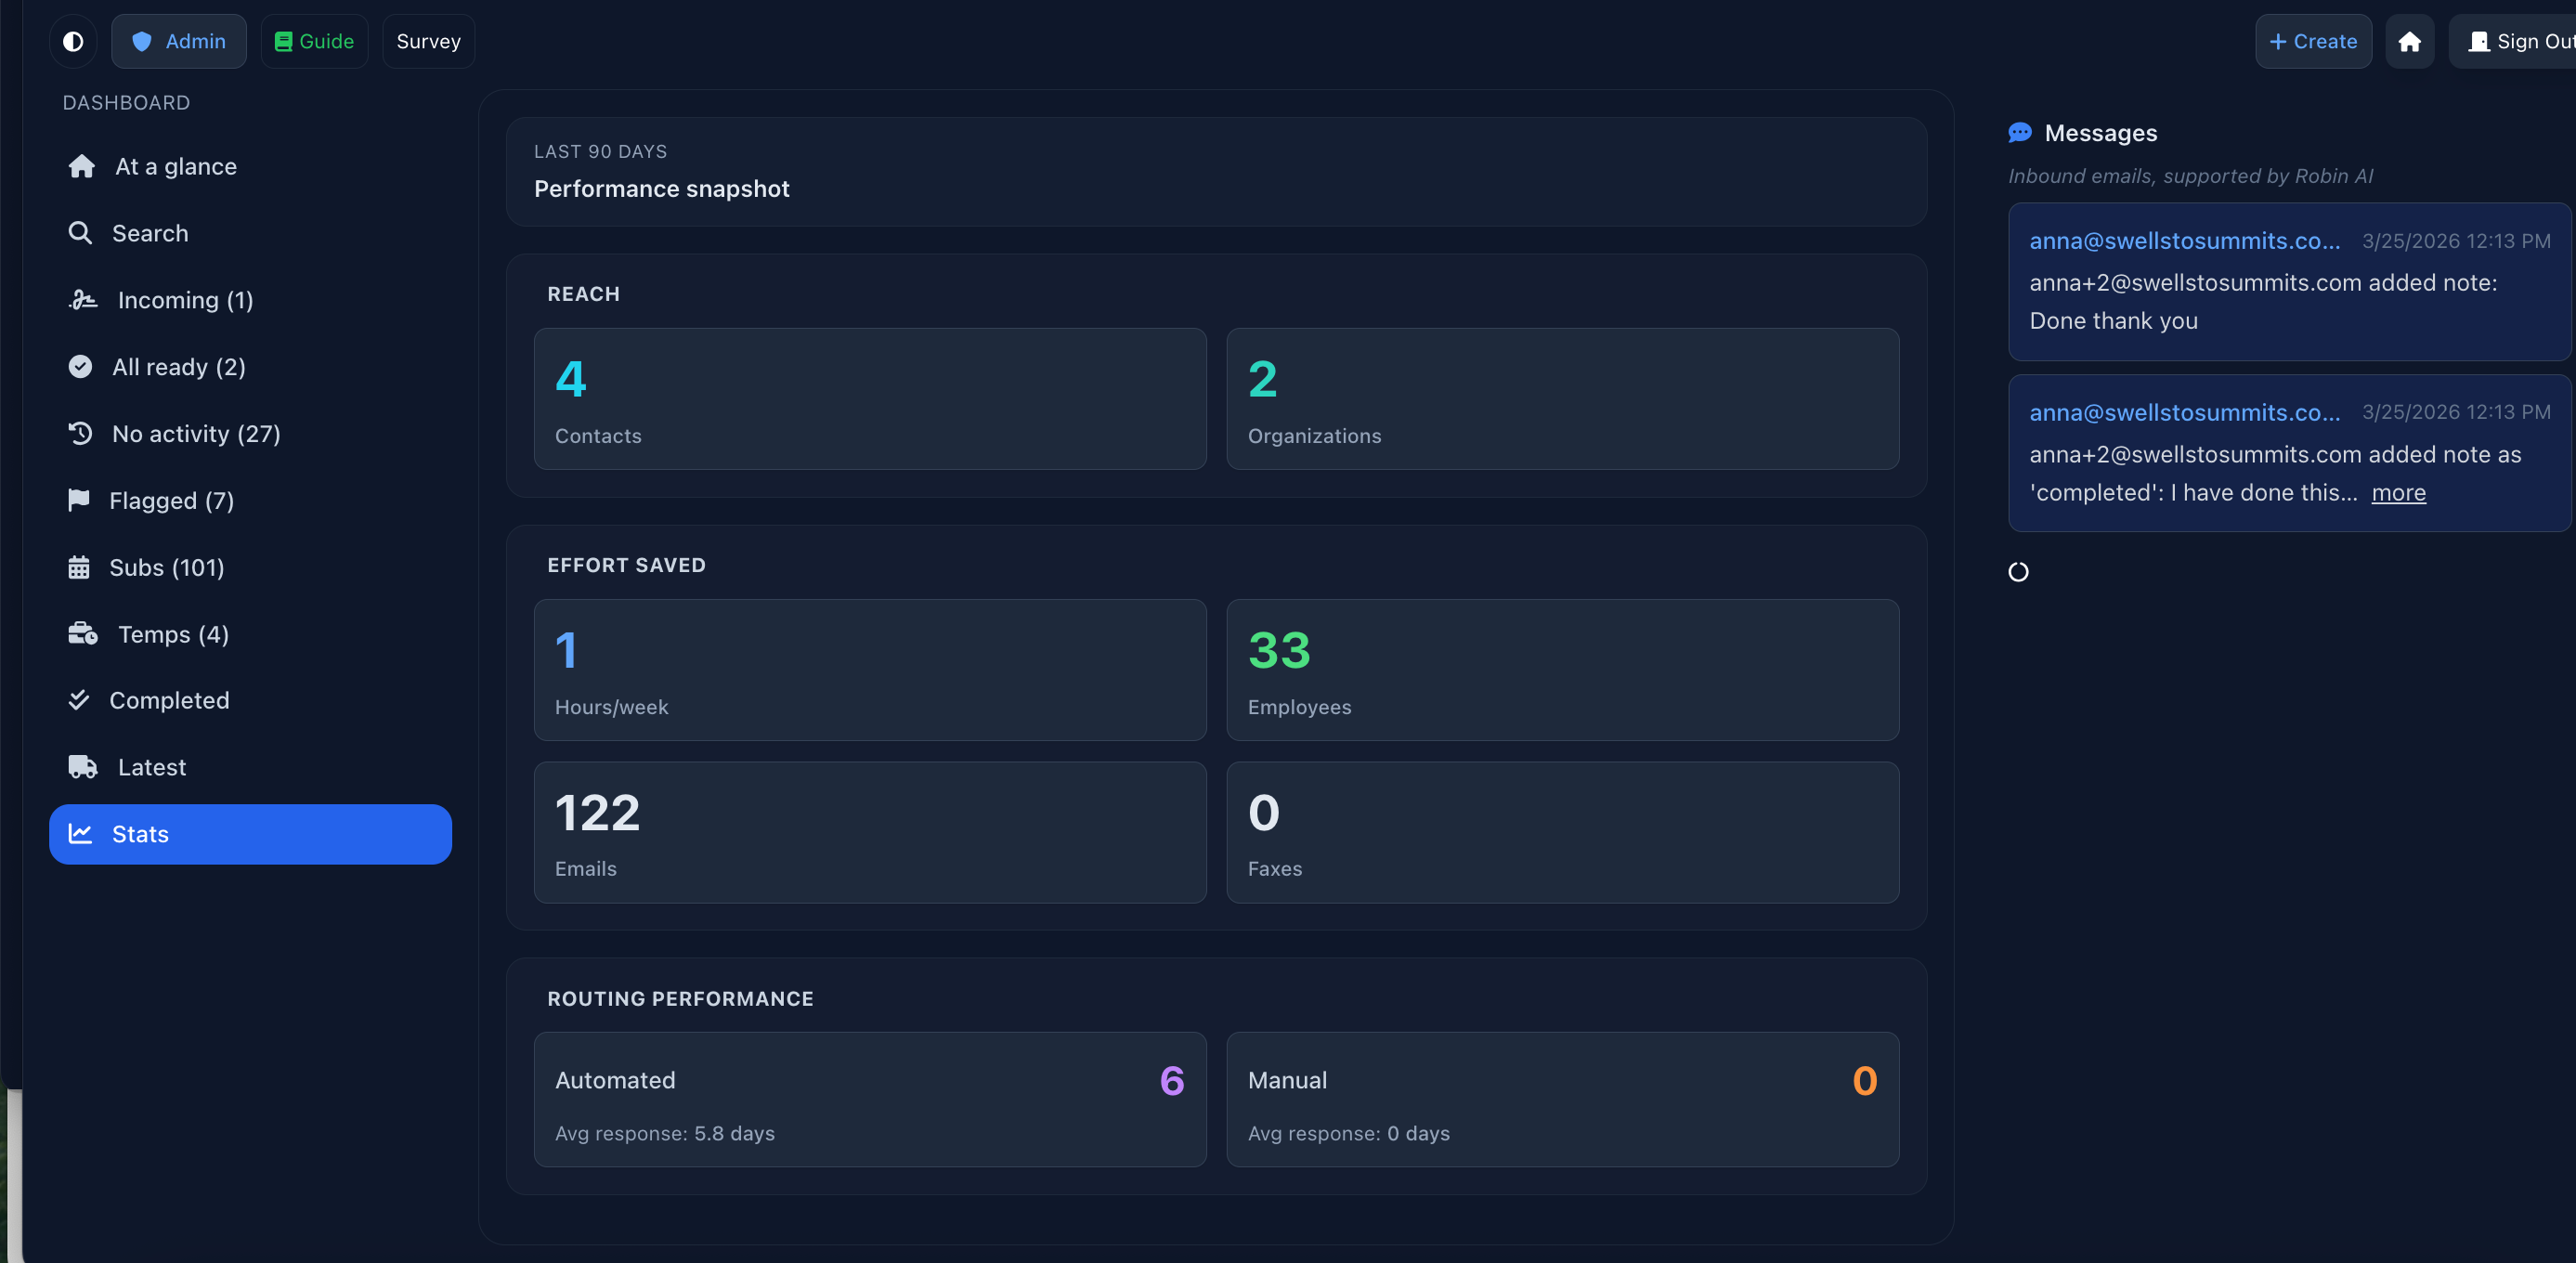This screenshot has height=1263, width=2576.
Task: Open Subs (101) calendar section
Action: 166,568
